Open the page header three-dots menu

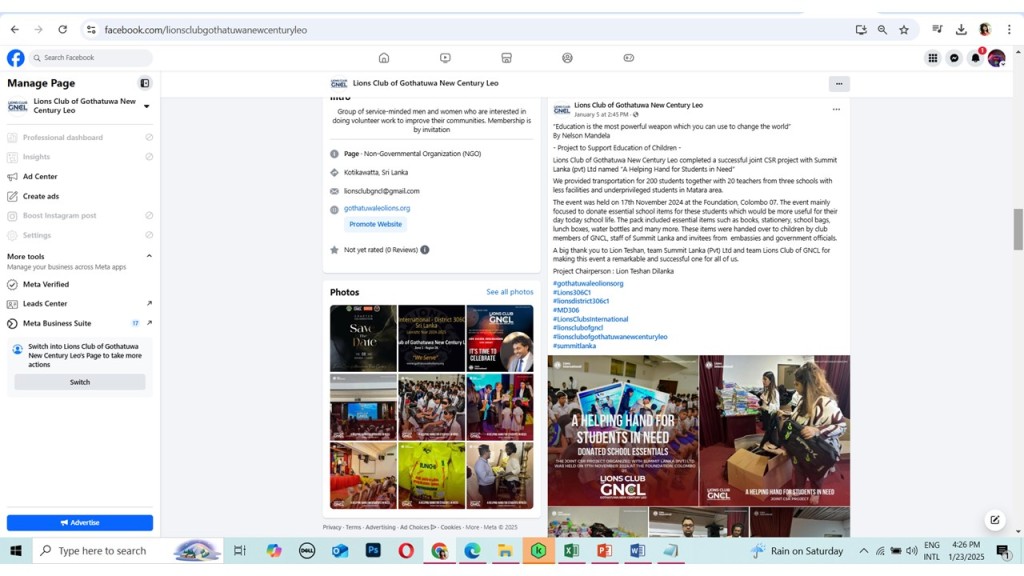839,84
